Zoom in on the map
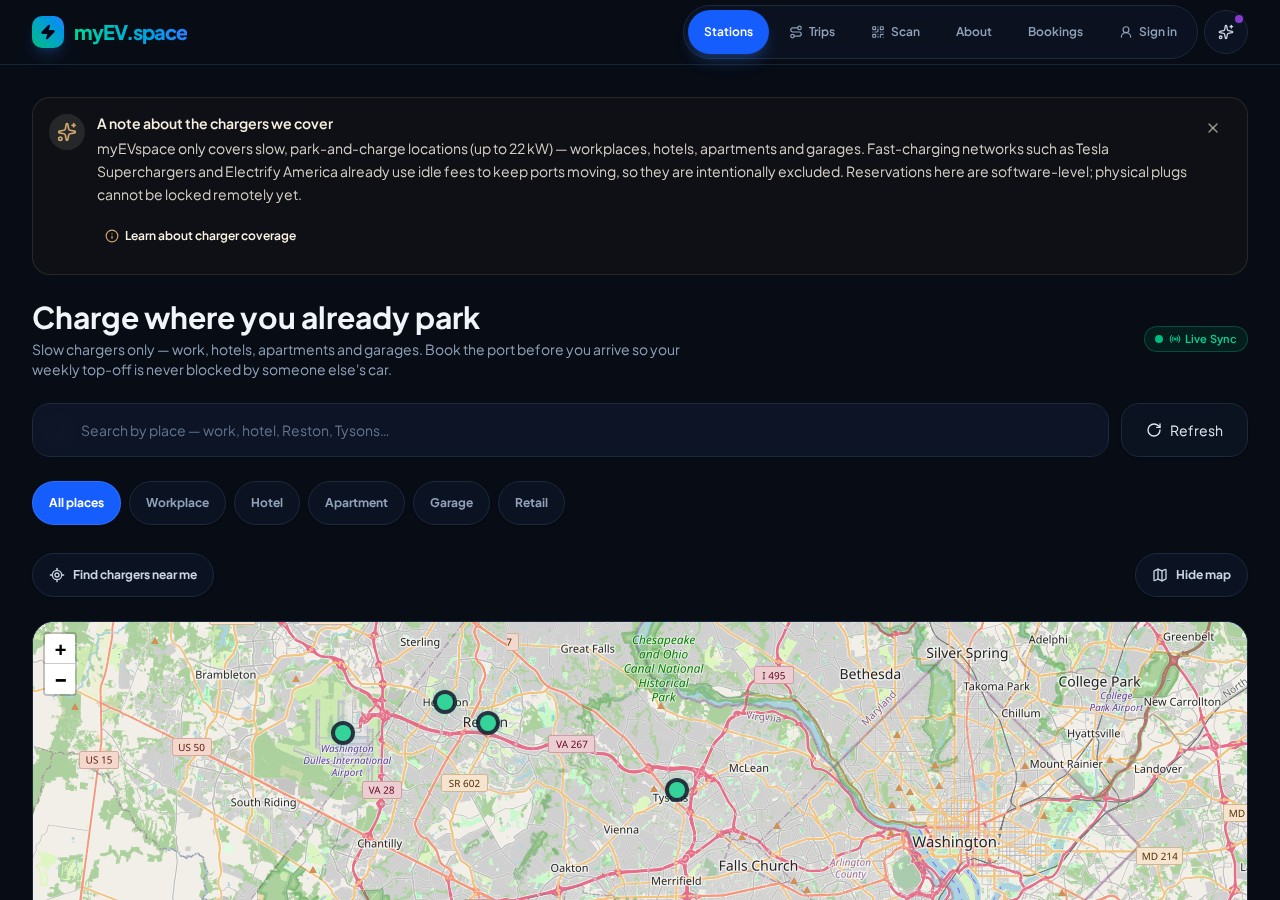Viewport: 1280px width, 900px height. tap(60, 649)
